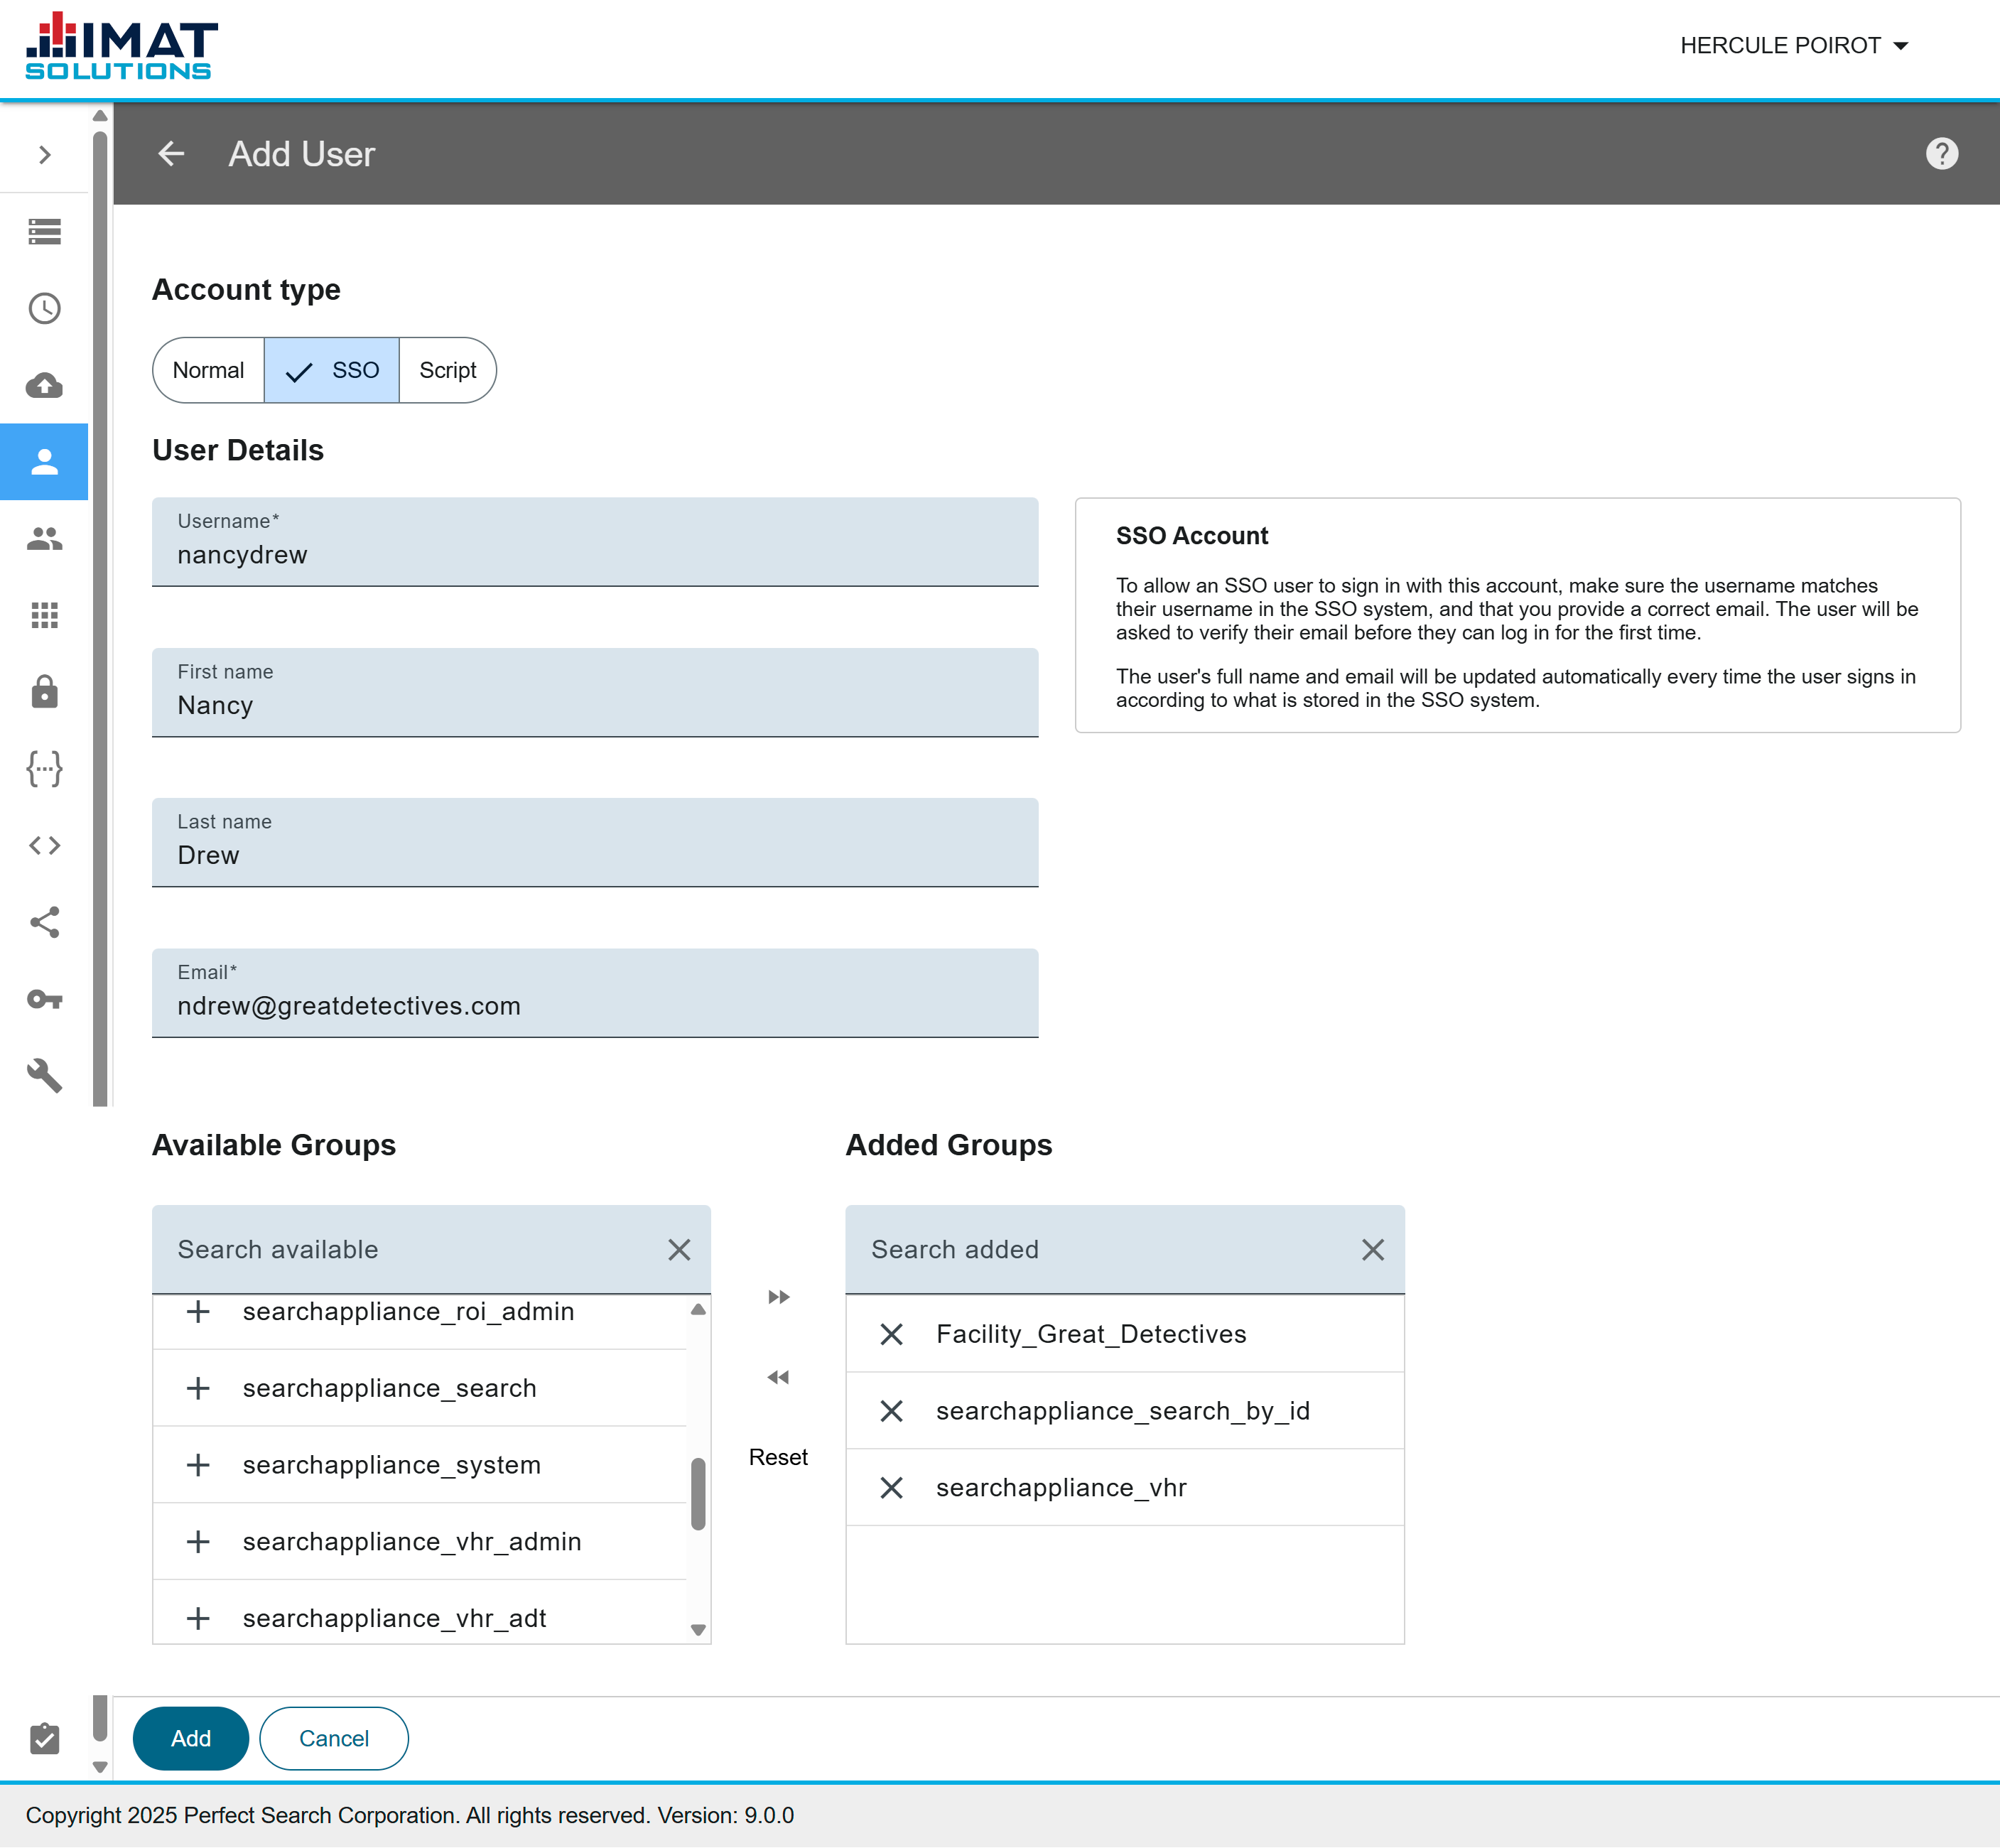2000x1848 pixels.
Task: Click the searchappliance_search group name
Action: click(389, 1388)
